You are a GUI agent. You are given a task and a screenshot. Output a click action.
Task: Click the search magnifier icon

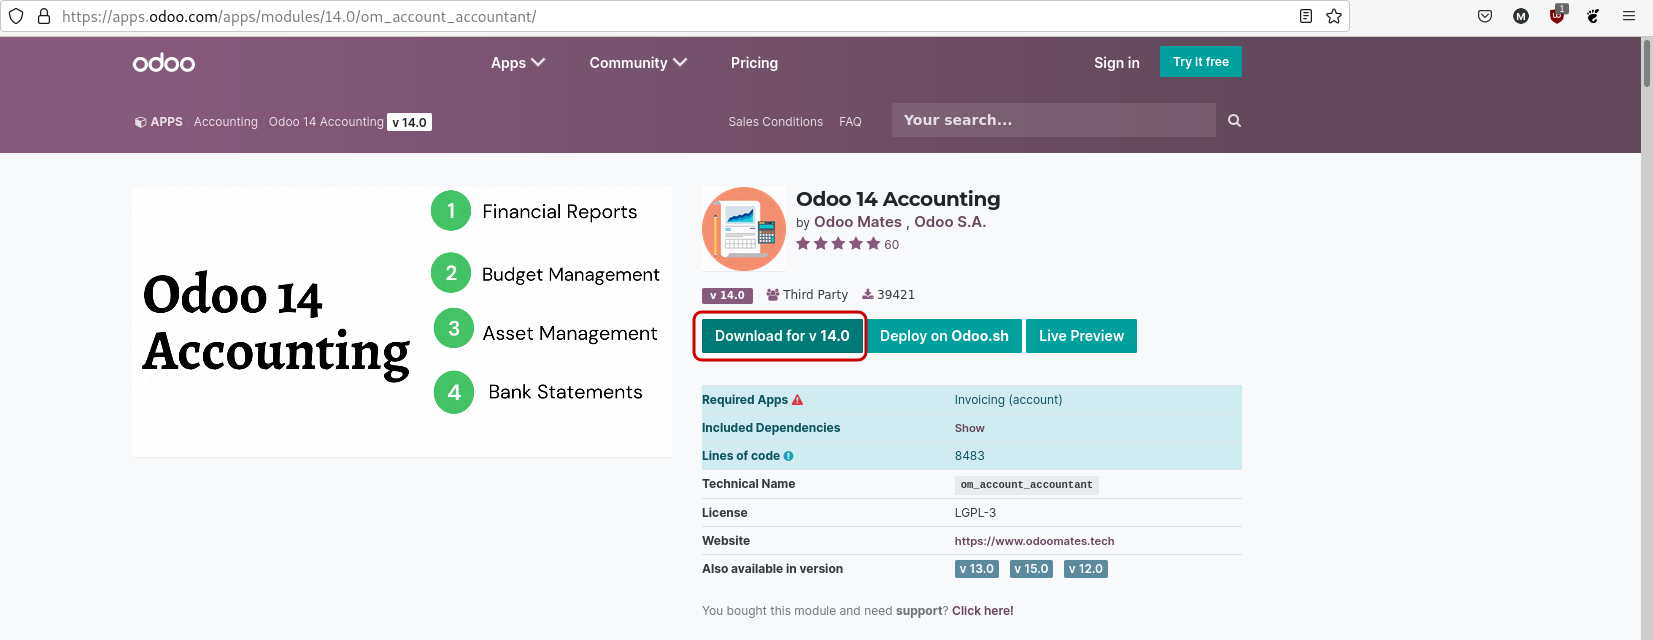pos(1234,120)
